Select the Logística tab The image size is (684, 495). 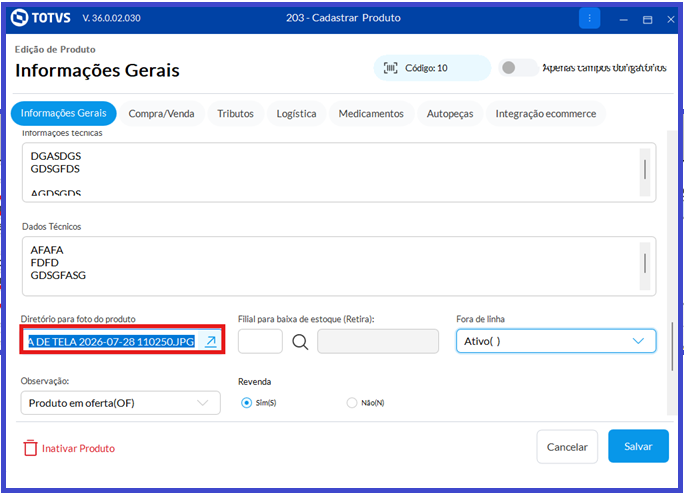click(x=296, y=114)
